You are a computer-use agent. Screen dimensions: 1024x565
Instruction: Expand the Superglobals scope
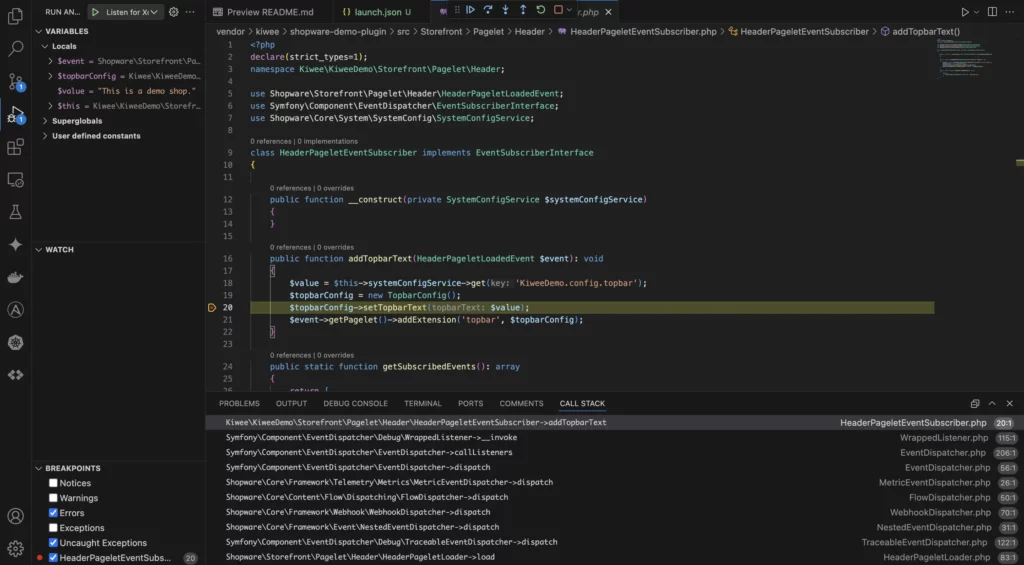(x=45, y=121)
